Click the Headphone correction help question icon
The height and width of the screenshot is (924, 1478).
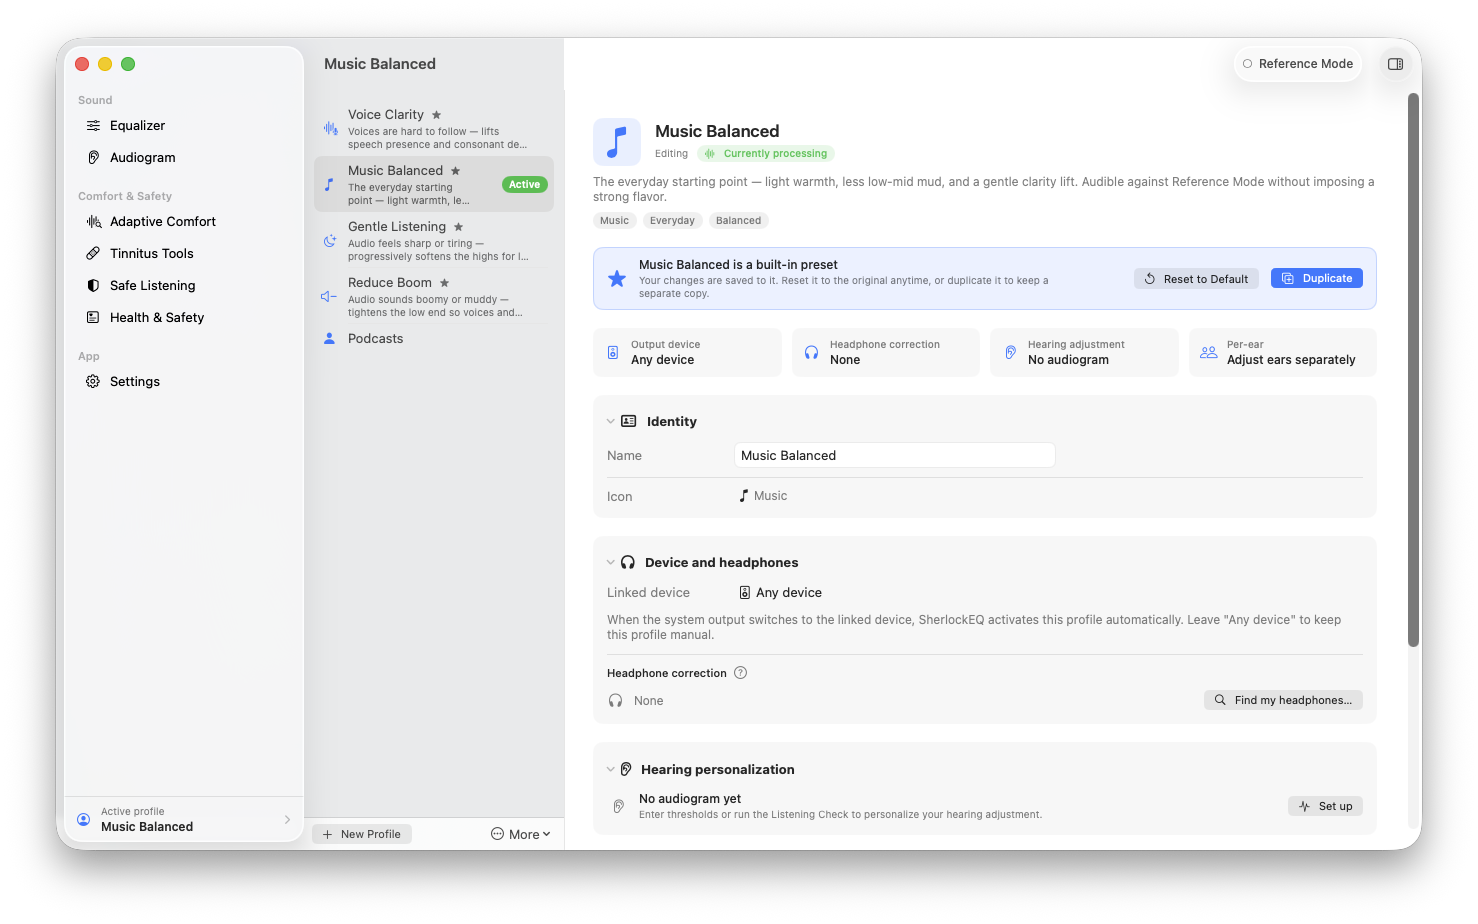740,673
